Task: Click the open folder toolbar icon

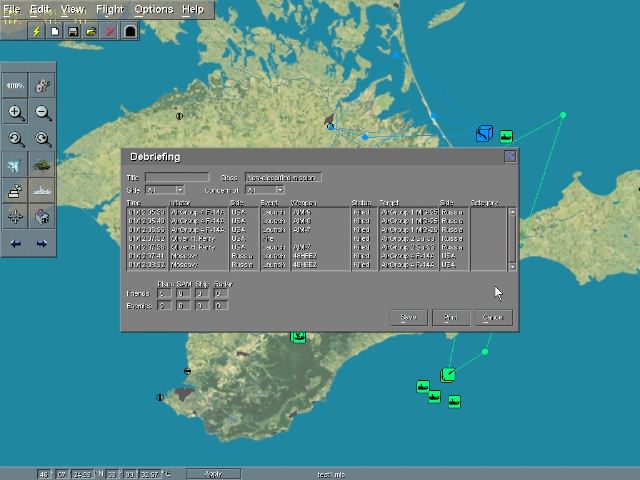Action: 91,31
